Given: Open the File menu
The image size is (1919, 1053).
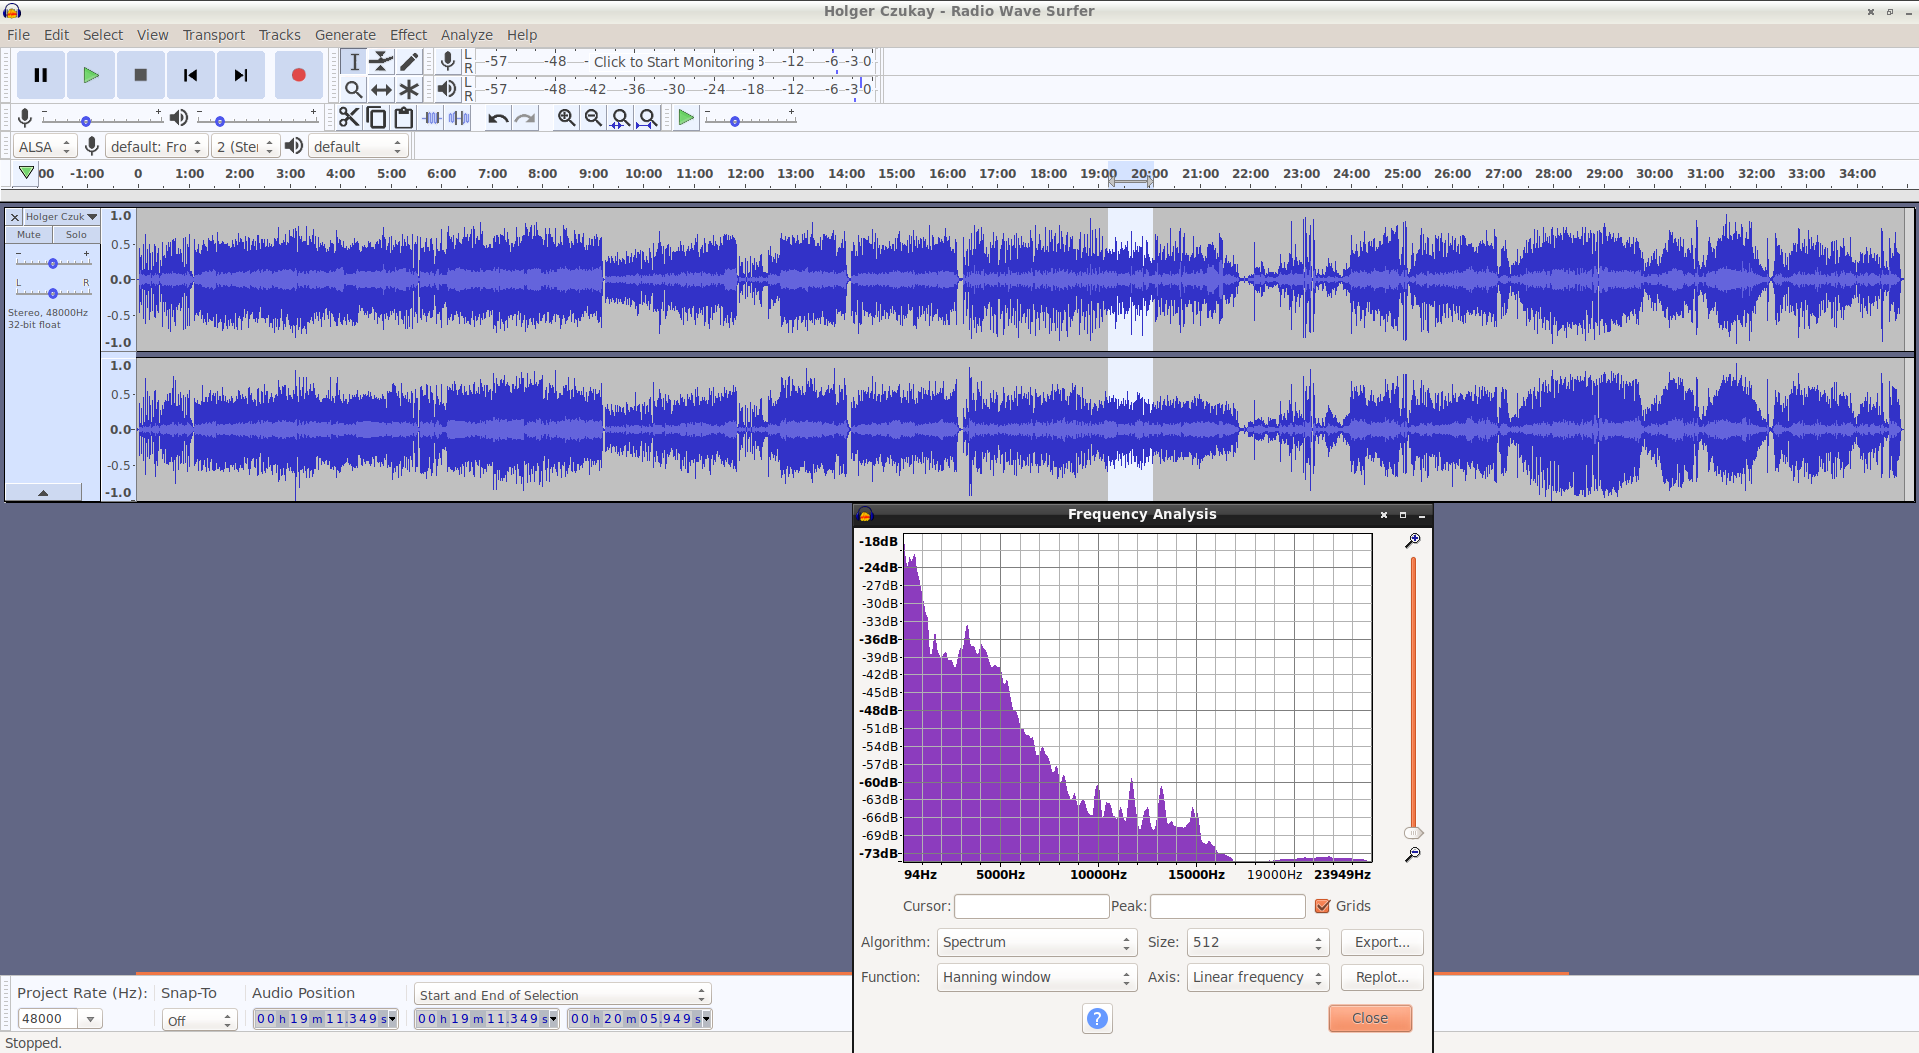Looking at the screenshot, I should click(18, 35).
